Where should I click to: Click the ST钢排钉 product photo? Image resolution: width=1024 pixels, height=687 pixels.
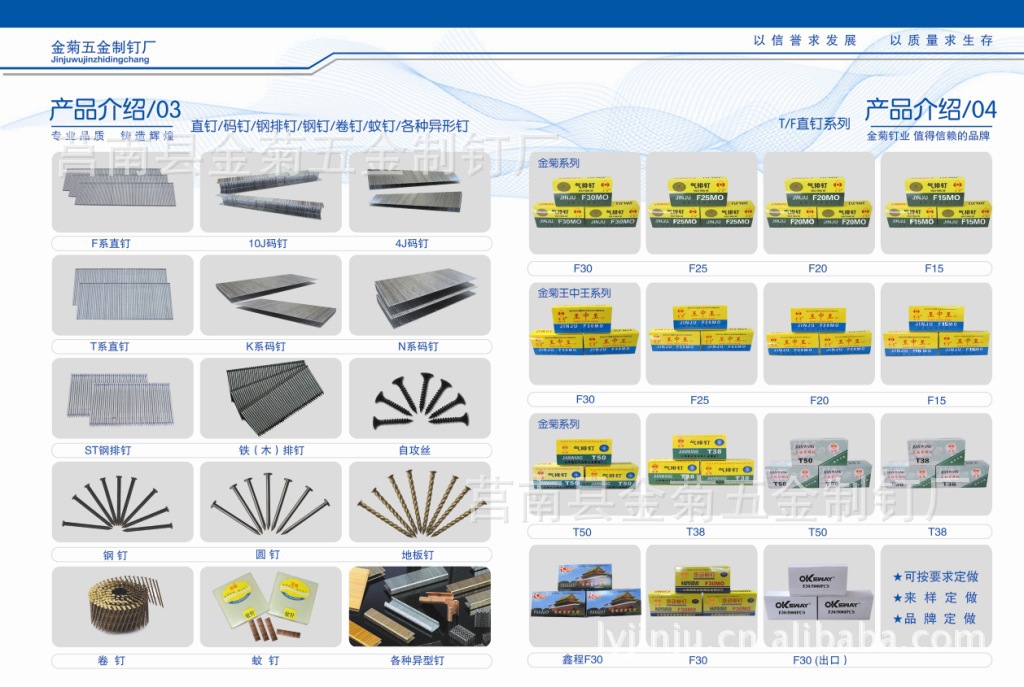coord(123,398)
